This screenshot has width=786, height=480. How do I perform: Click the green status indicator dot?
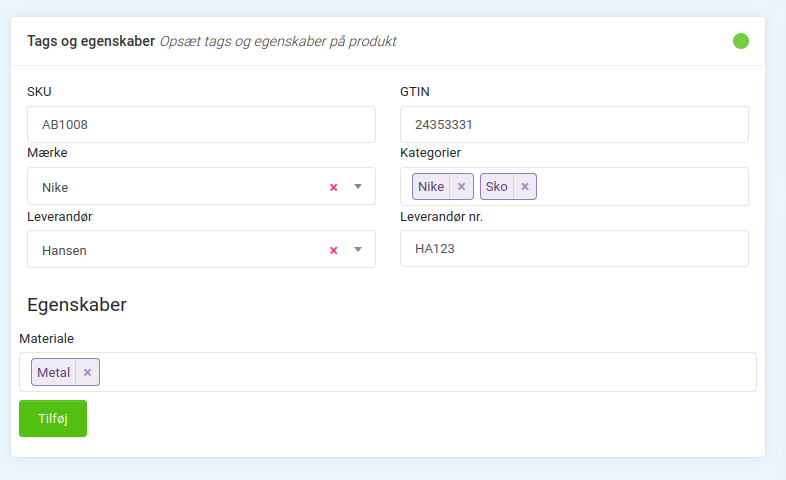741,41
